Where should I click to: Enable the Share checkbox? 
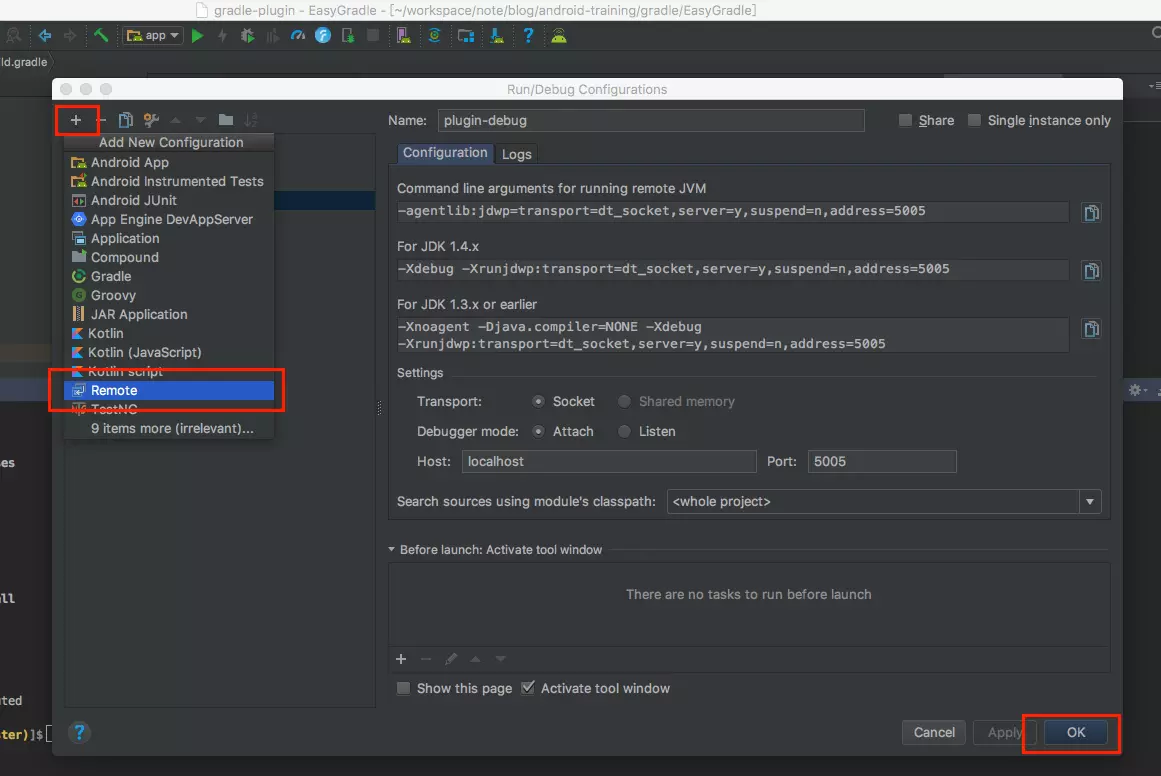pyautogui.click(x=905, y=120)
